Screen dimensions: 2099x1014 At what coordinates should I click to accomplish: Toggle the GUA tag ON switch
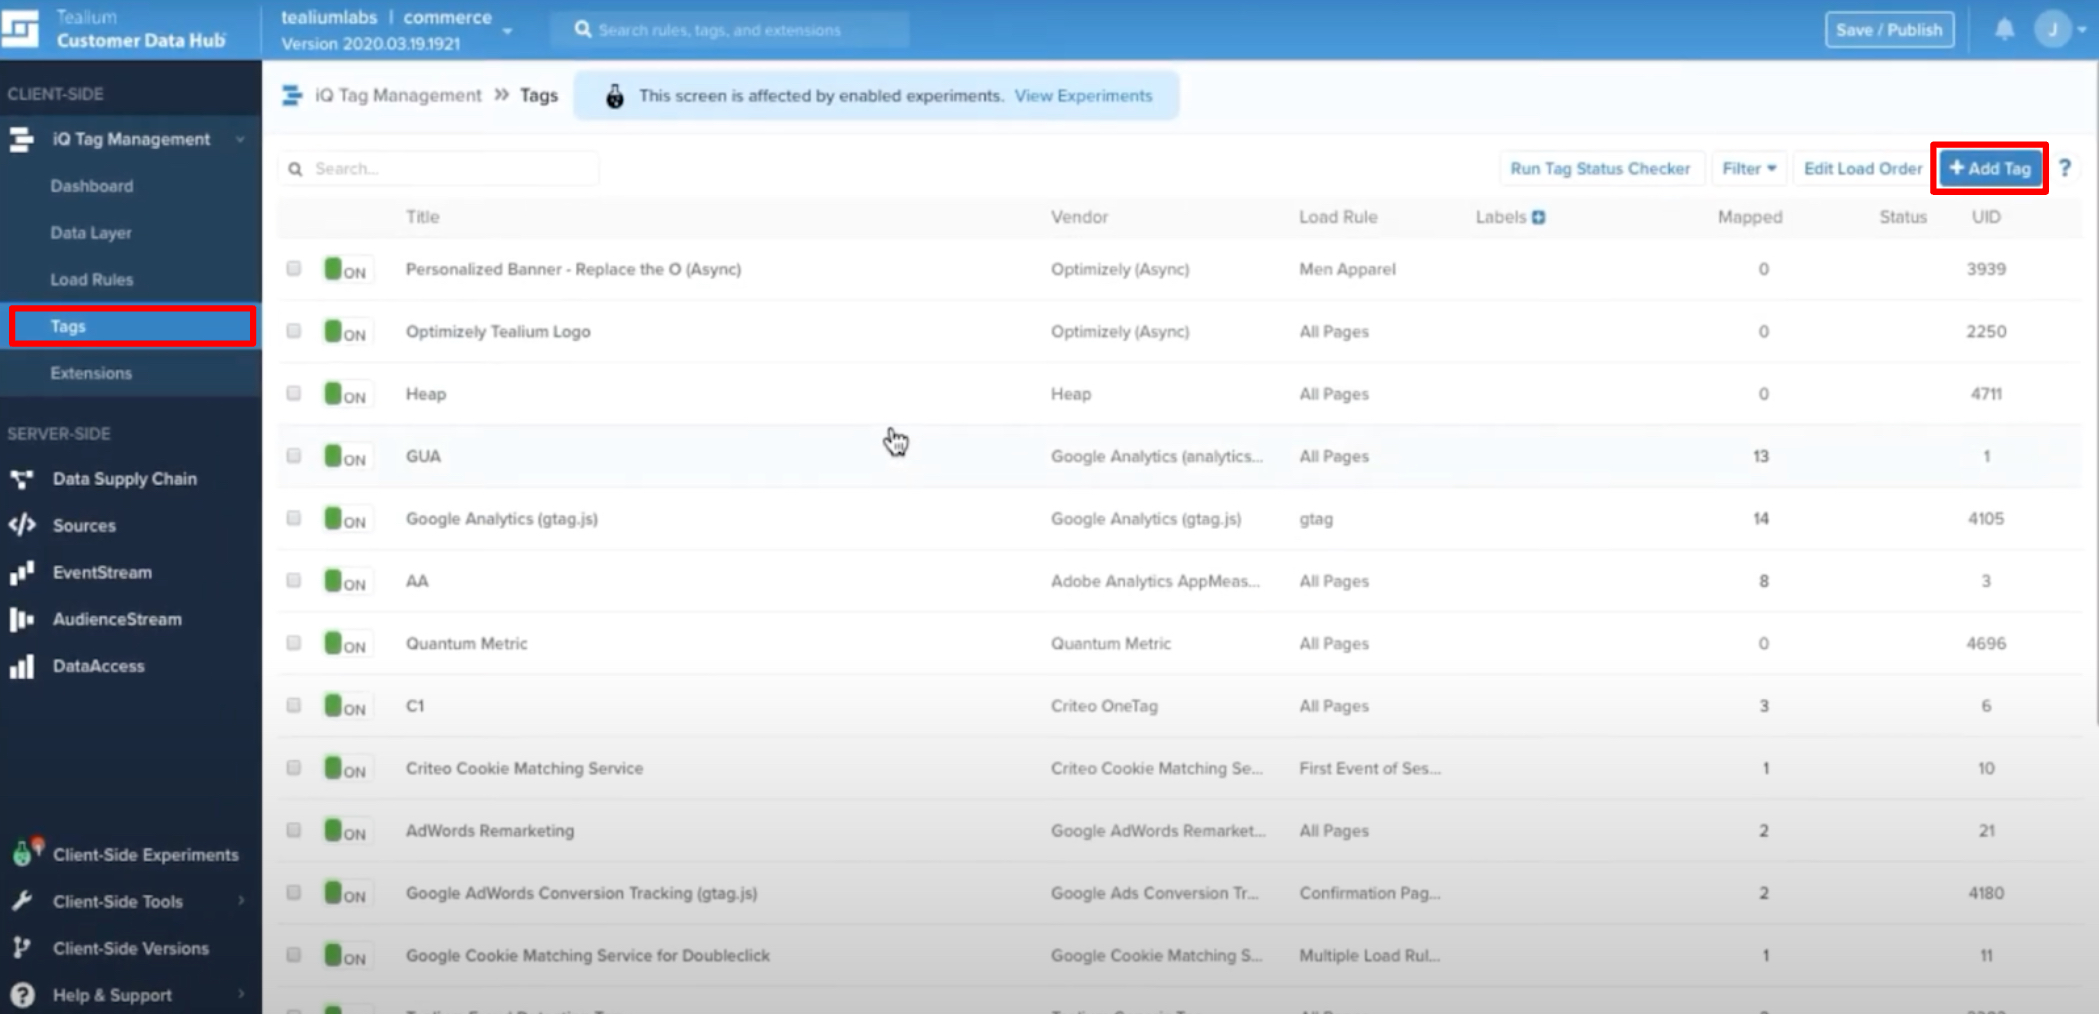click(x=347, y=456)
